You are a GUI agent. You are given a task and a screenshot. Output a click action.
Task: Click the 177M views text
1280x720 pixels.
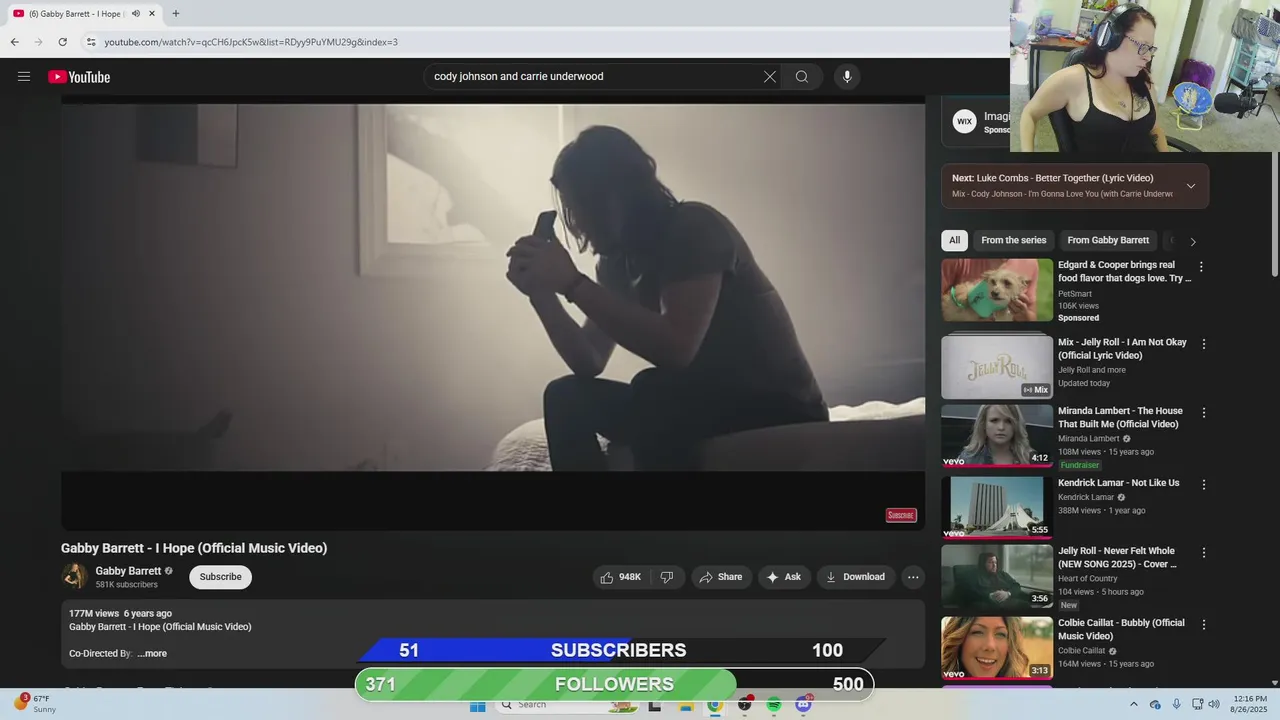coord(94,613)
